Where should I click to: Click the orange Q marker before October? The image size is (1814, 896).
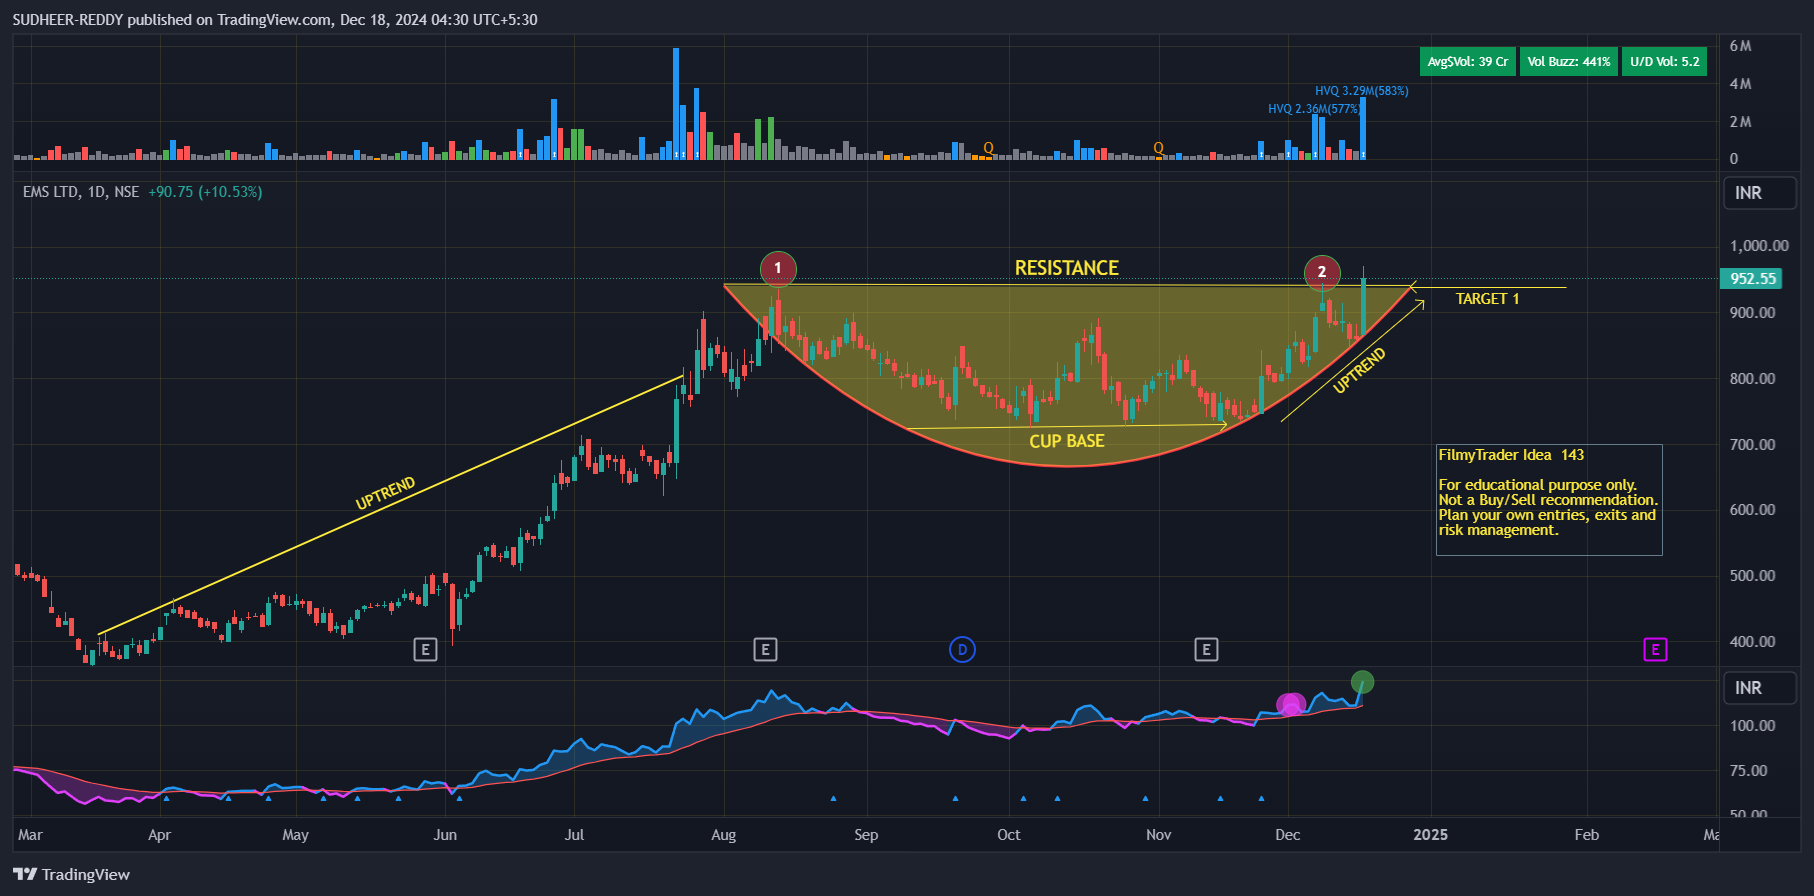(x=988, y=148)
